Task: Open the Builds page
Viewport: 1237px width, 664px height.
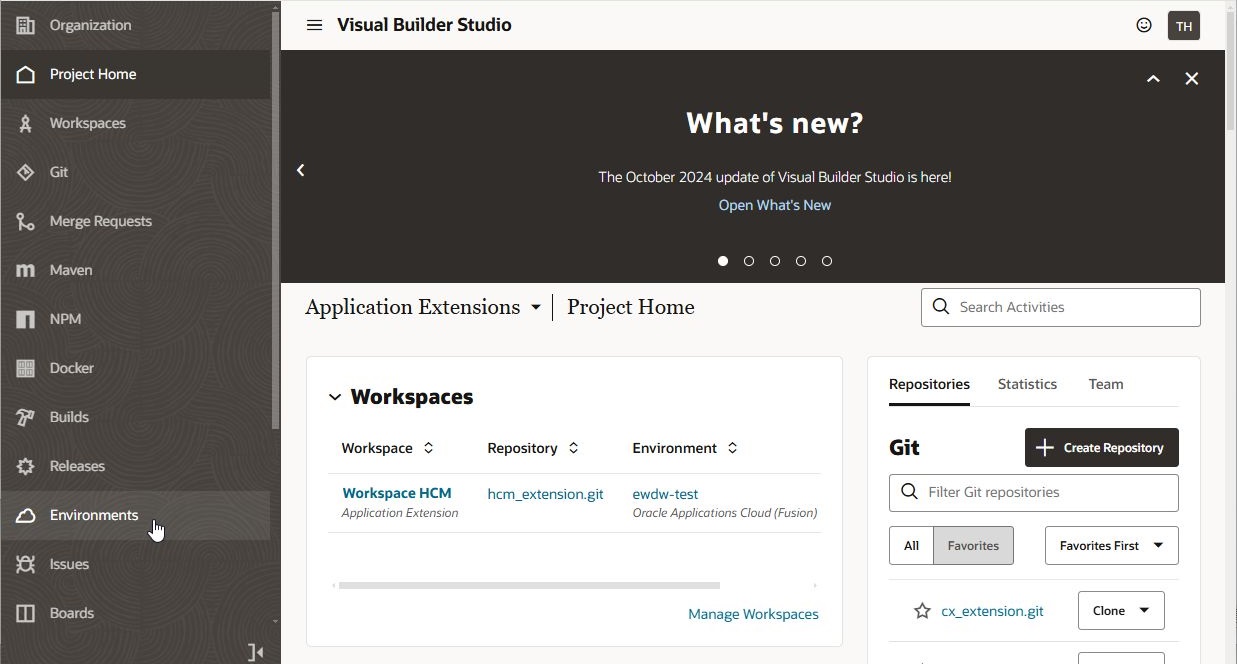Action: point(69,417)
